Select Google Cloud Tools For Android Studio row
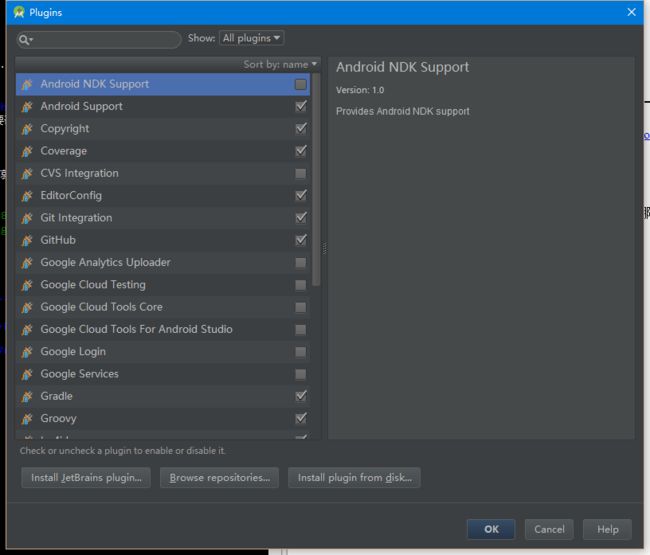Viewport: 650px width, 555px height. (163, 330)
